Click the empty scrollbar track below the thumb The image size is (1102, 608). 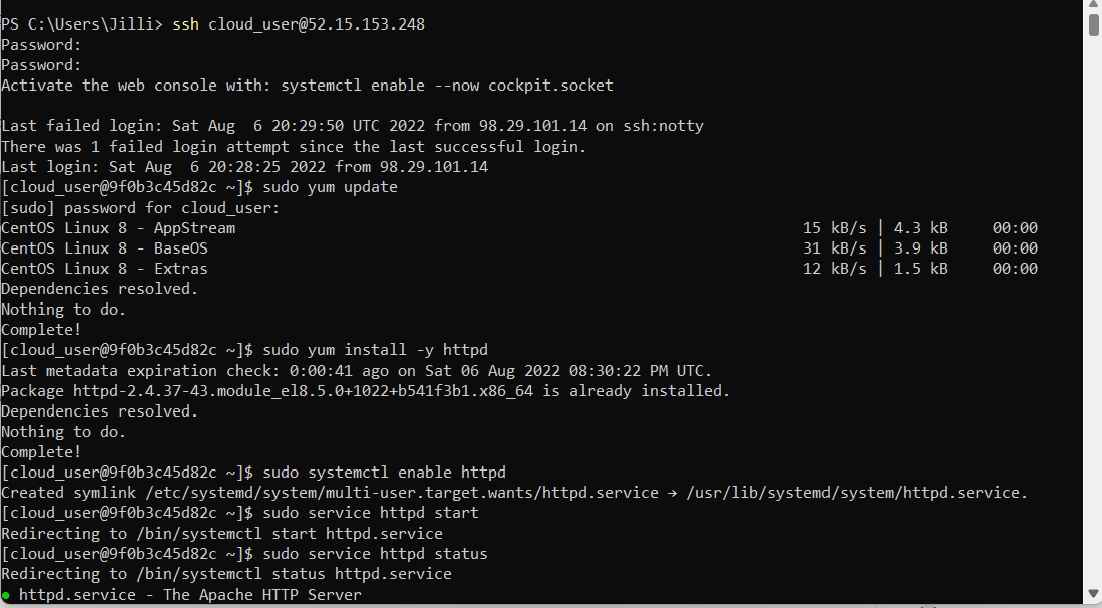tap(1094, 309)
